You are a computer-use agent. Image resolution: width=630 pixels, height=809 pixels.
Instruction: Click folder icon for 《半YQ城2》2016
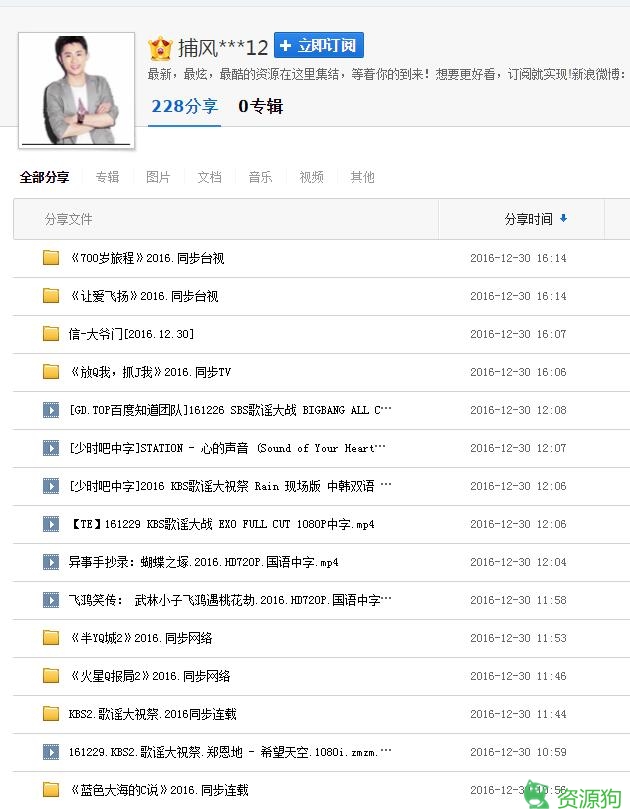click(x=51, y=638)
